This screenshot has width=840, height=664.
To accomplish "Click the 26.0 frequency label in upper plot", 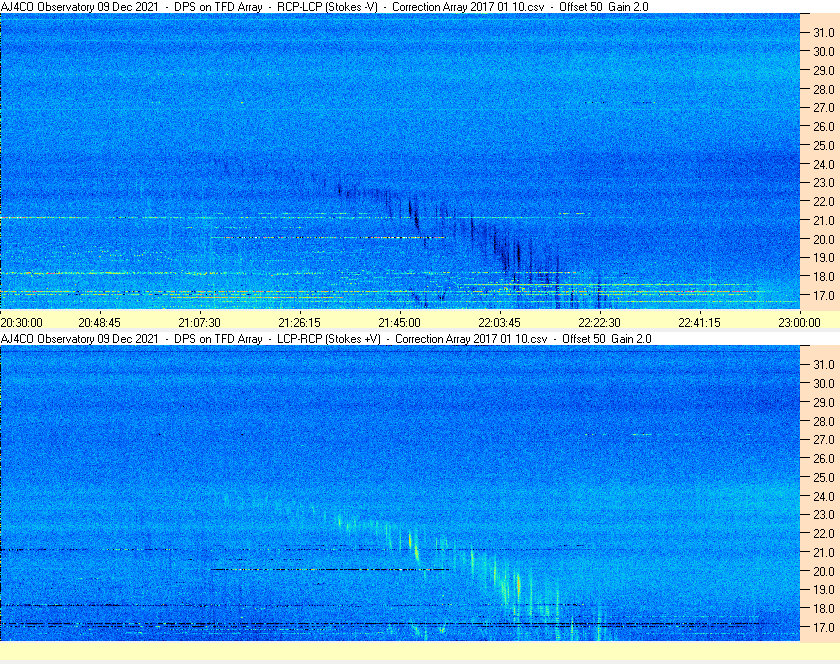I will click(824, 126).
